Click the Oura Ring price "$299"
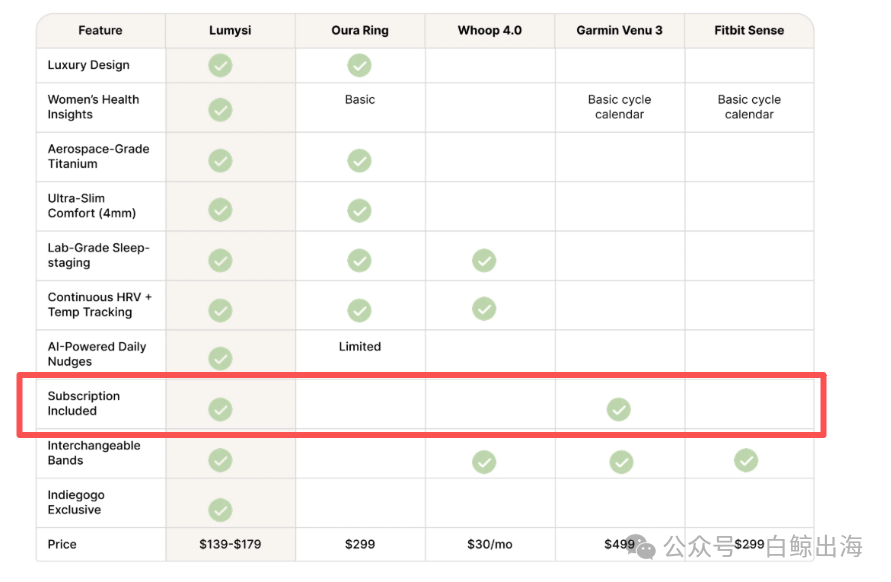The width and height of the screenshot is (891, 582). point(360,544)
